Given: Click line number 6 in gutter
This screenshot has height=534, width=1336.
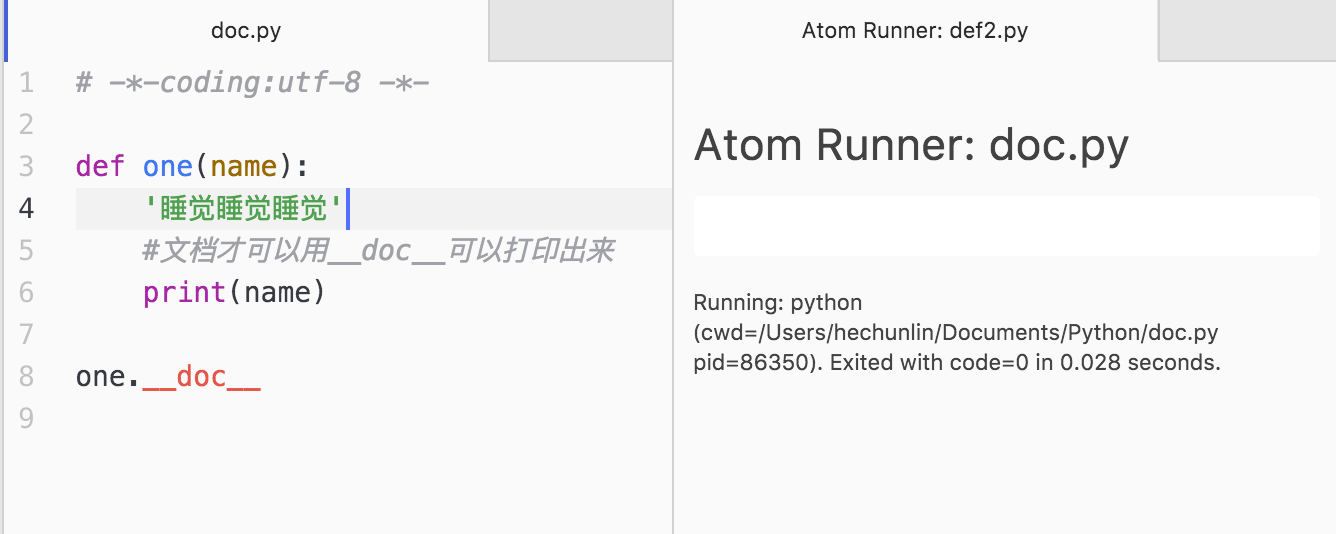Looking at the screenshot, I should pos(26,292).
